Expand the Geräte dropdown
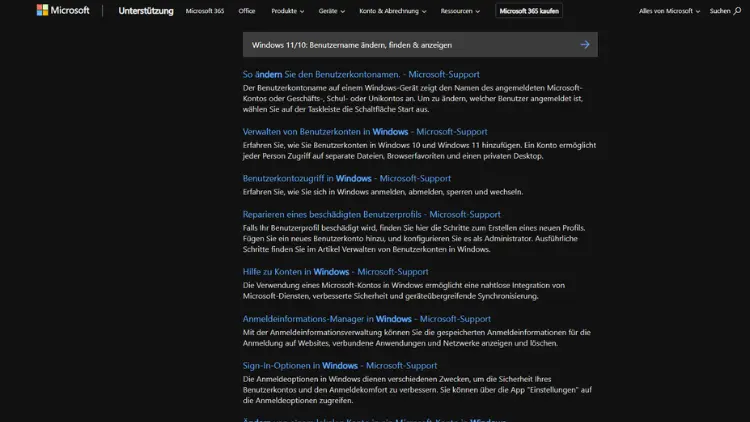 [x=331, y=11]
